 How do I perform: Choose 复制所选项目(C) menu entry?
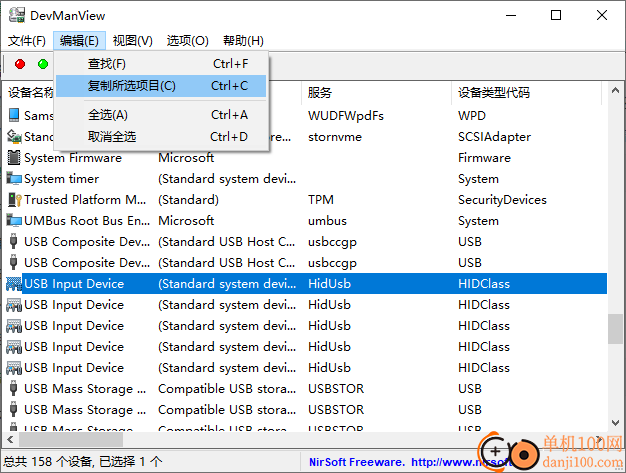point(161,86)
